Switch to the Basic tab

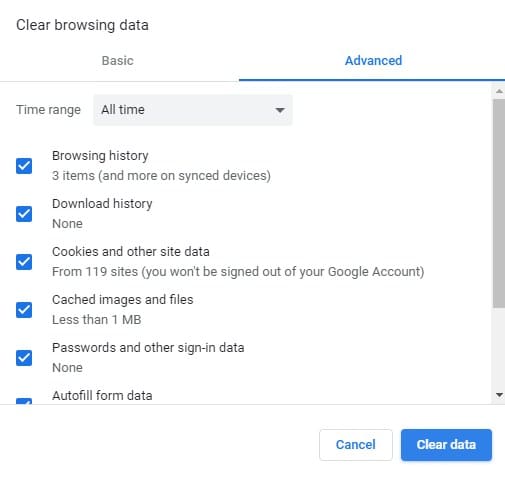point(118,61)
